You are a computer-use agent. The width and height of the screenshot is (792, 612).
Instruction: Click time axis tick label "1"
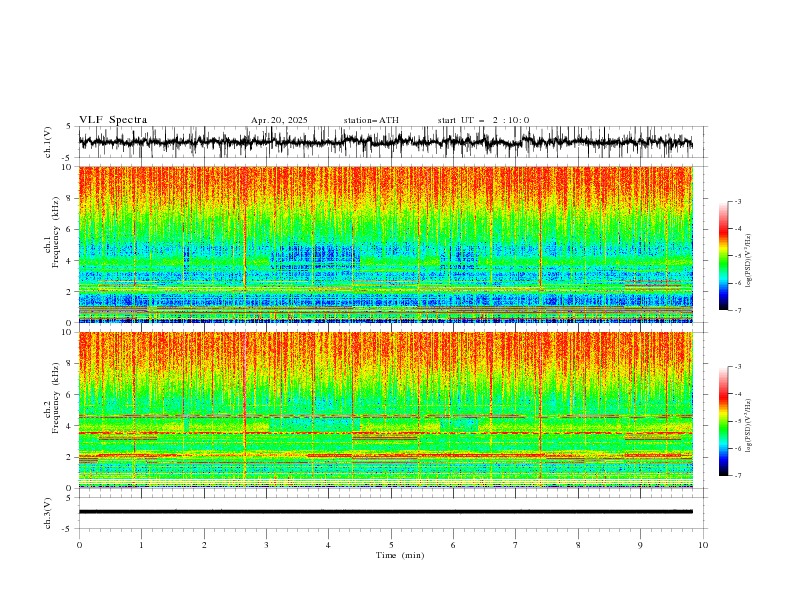pyautogui.click(x=141, y=545)
